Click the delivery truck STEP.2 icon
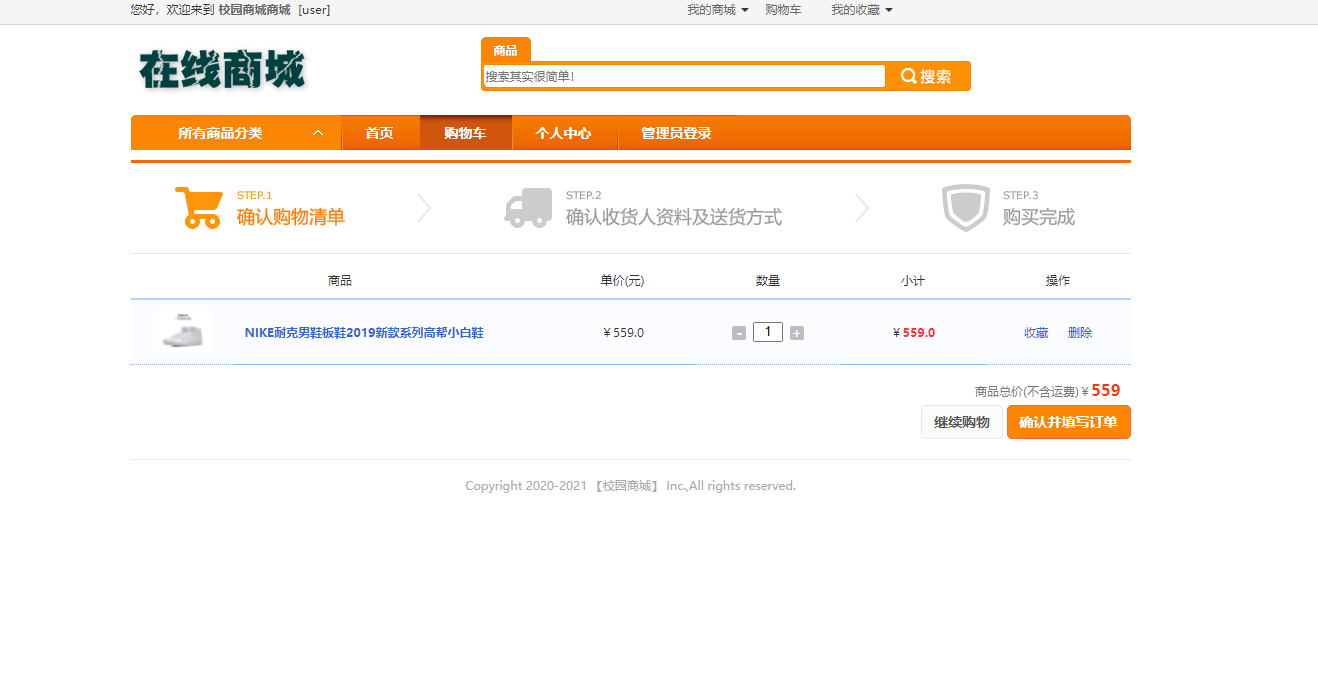This screenshot has height=695, width=1318. pos(528,206)
